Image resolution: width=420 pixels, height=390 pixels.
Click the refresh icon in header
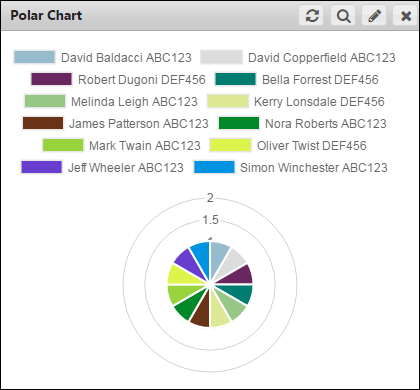pyautogui.click(x=311, y=15)
